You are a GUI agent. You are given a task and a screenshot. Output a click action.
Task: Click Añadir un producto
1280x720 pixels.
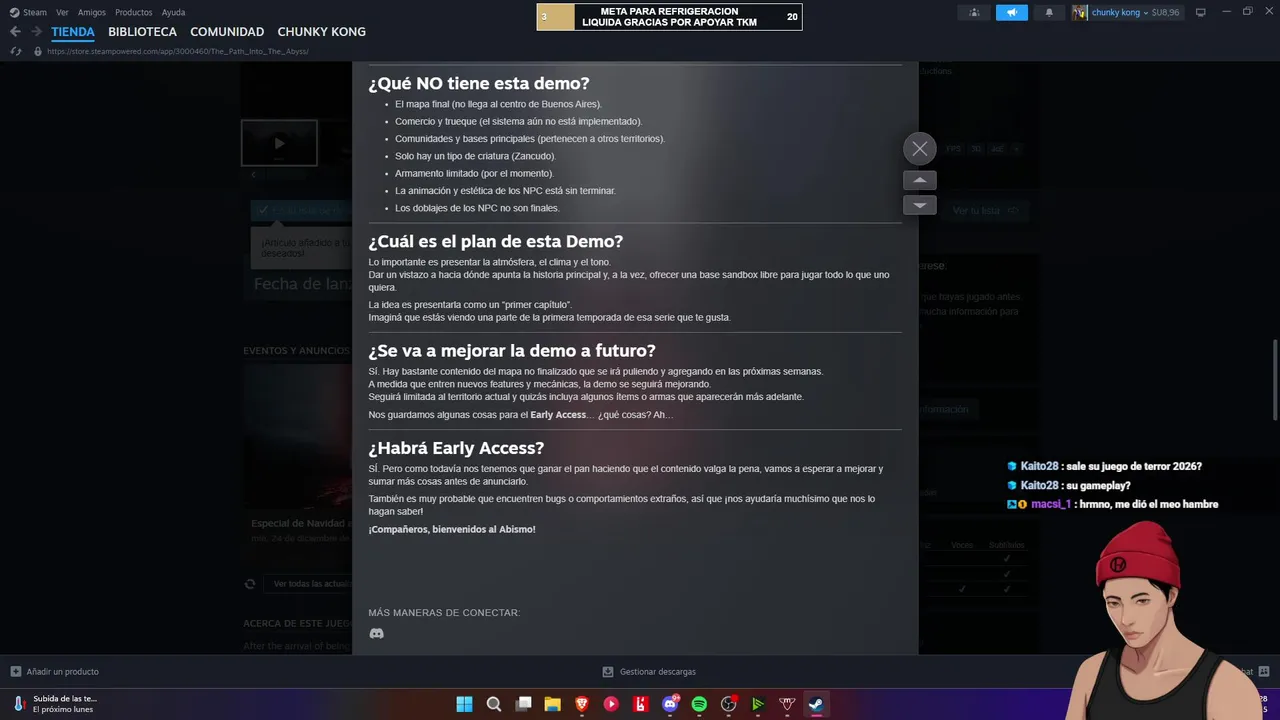(x=55, y=671)
